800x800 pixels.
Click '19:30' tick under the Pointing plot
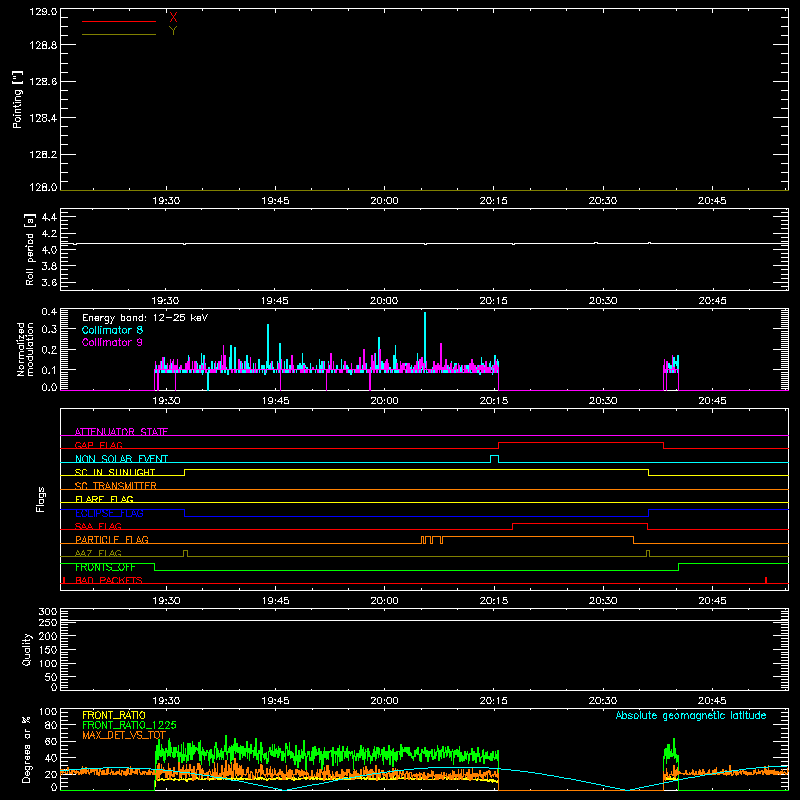tap(166, 201)
